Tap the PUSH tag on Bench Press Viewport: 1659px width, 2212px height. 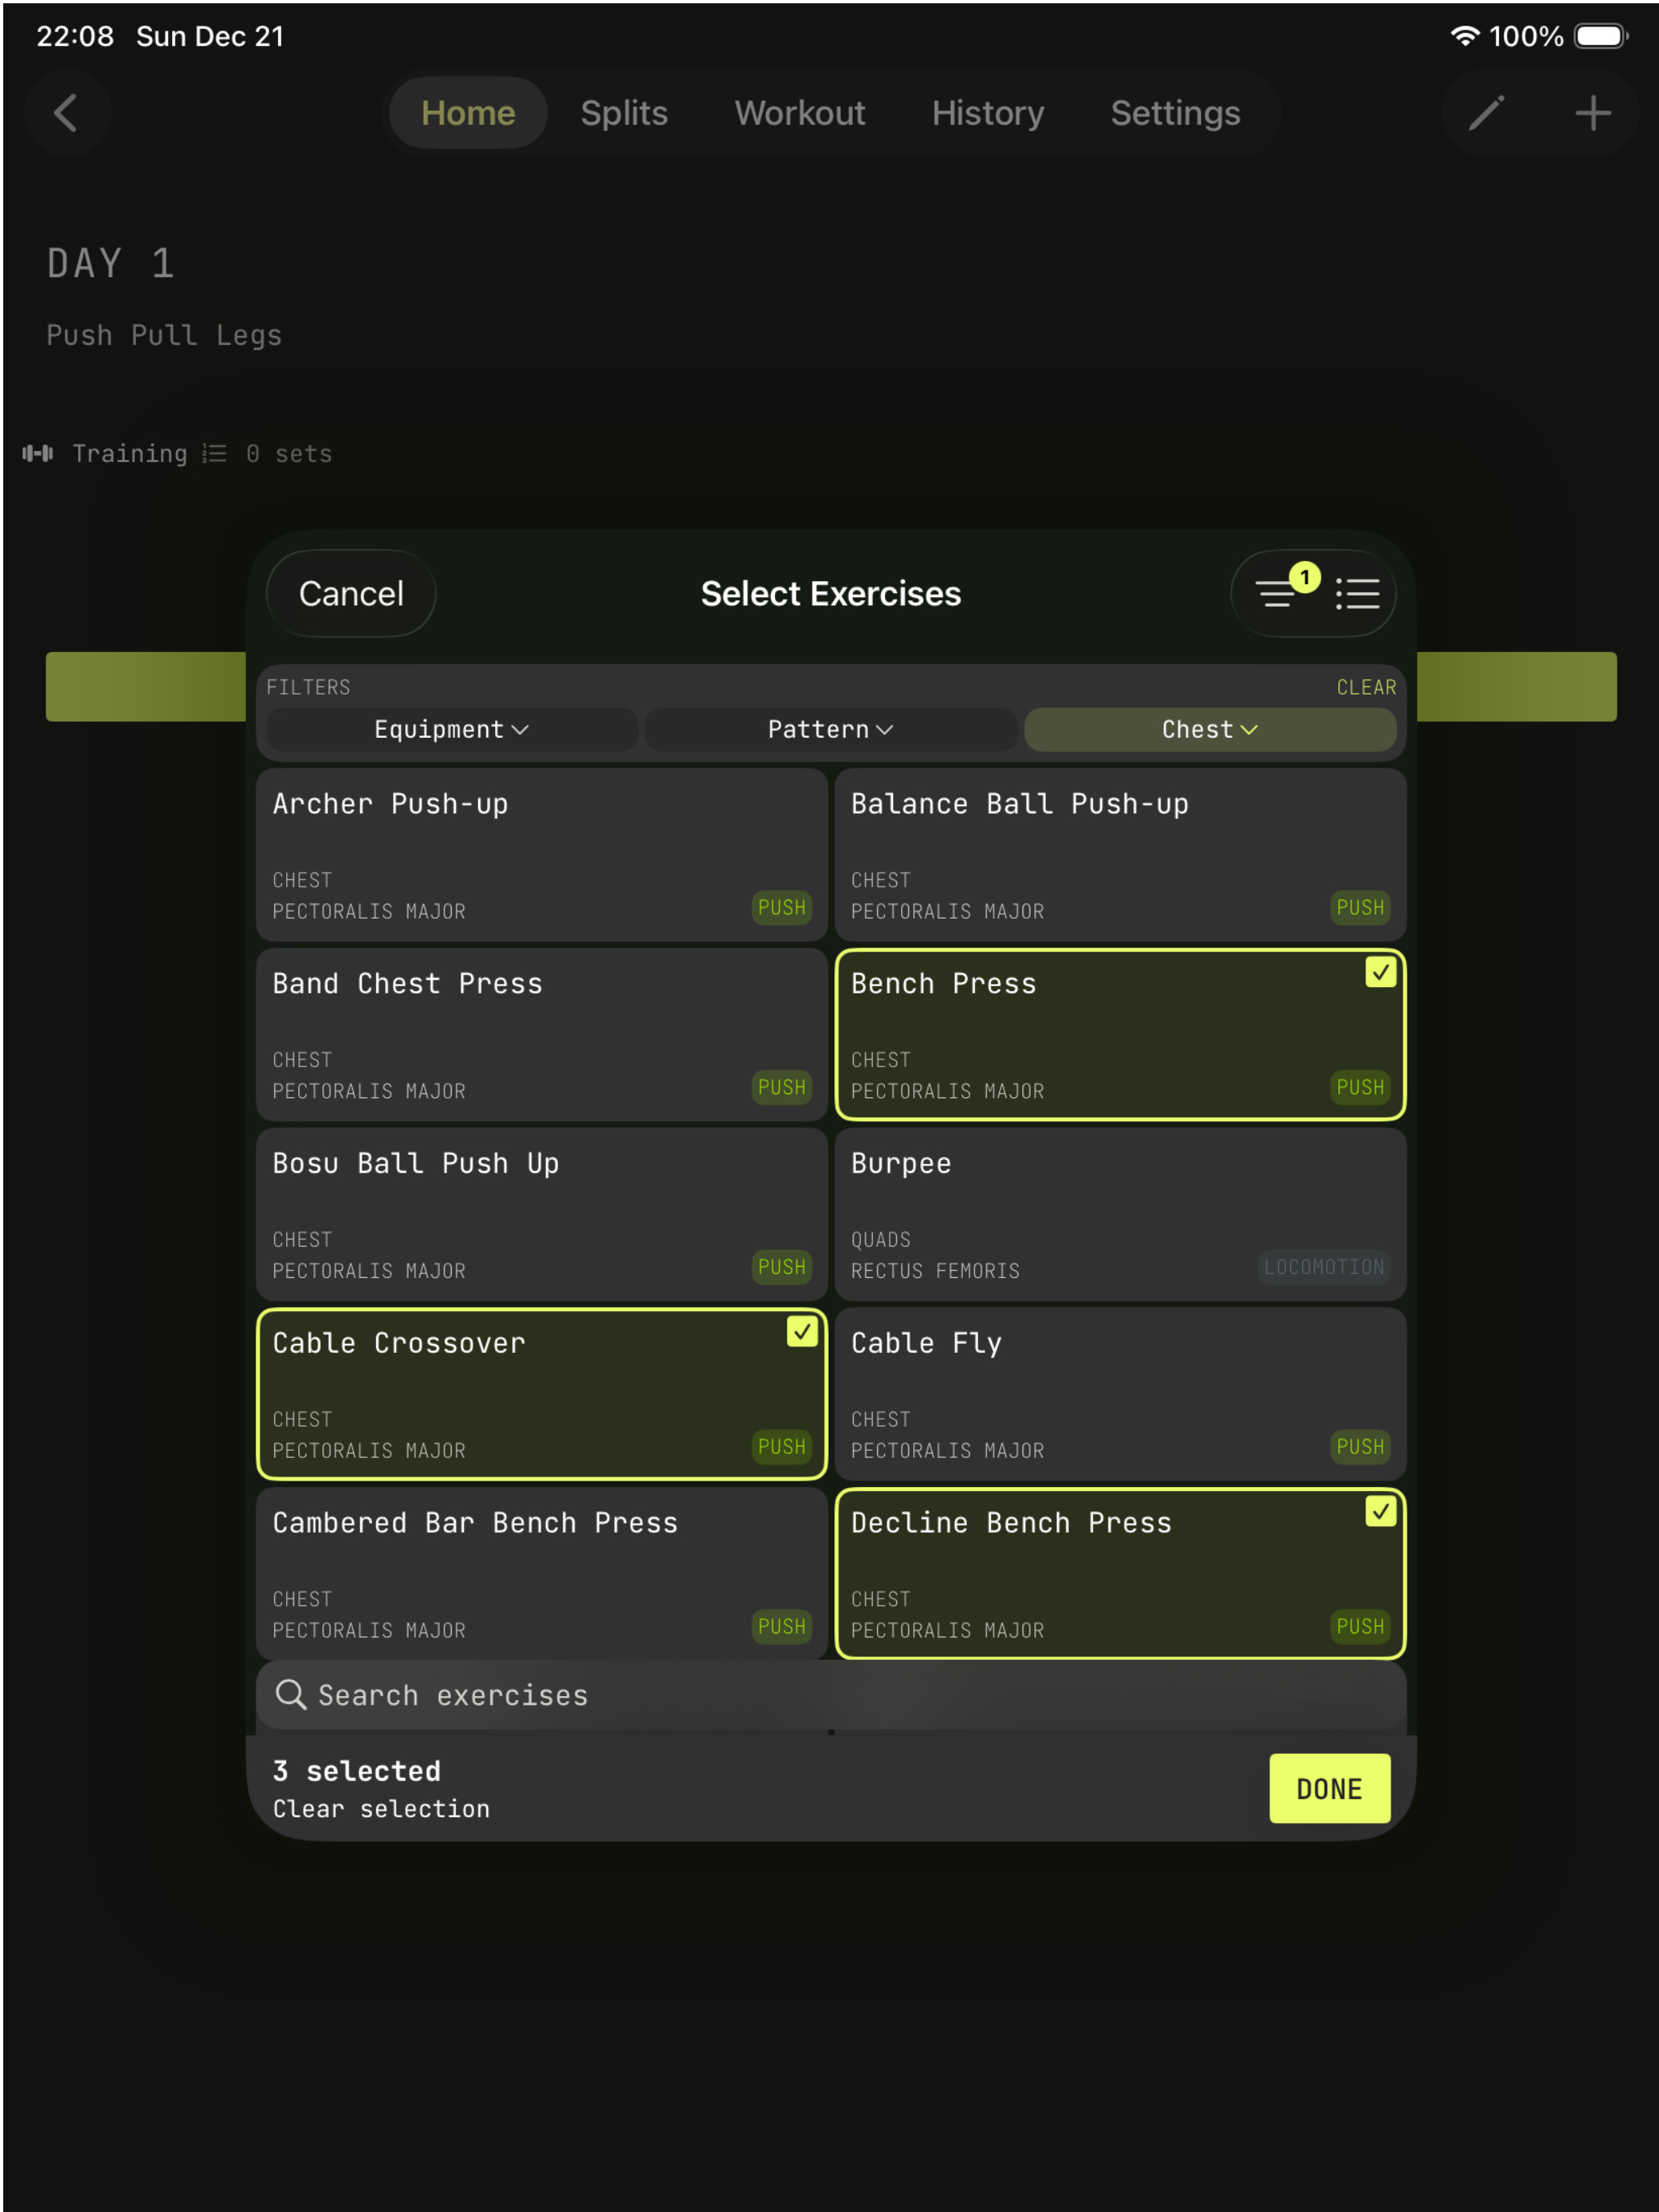point(1360,1087)
